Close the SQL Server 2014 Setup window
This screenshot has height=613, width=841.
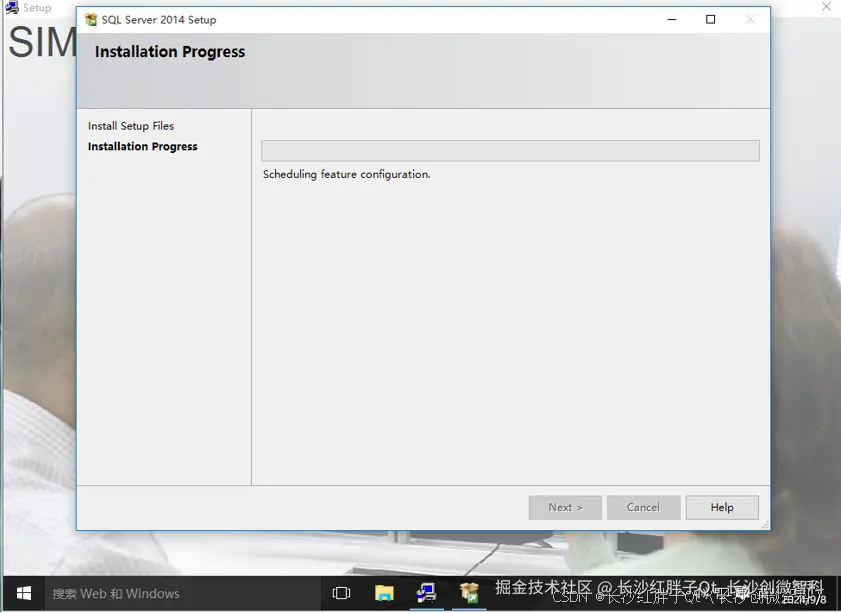[x=750, y=20]
